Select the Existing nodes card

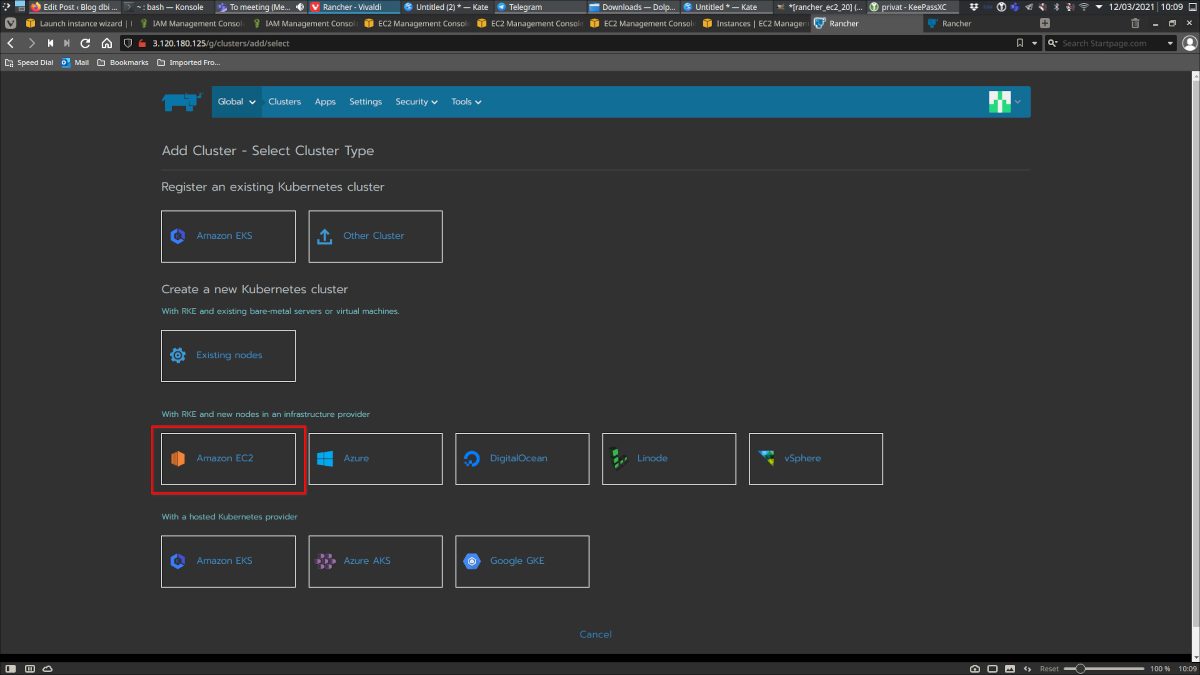228,355
